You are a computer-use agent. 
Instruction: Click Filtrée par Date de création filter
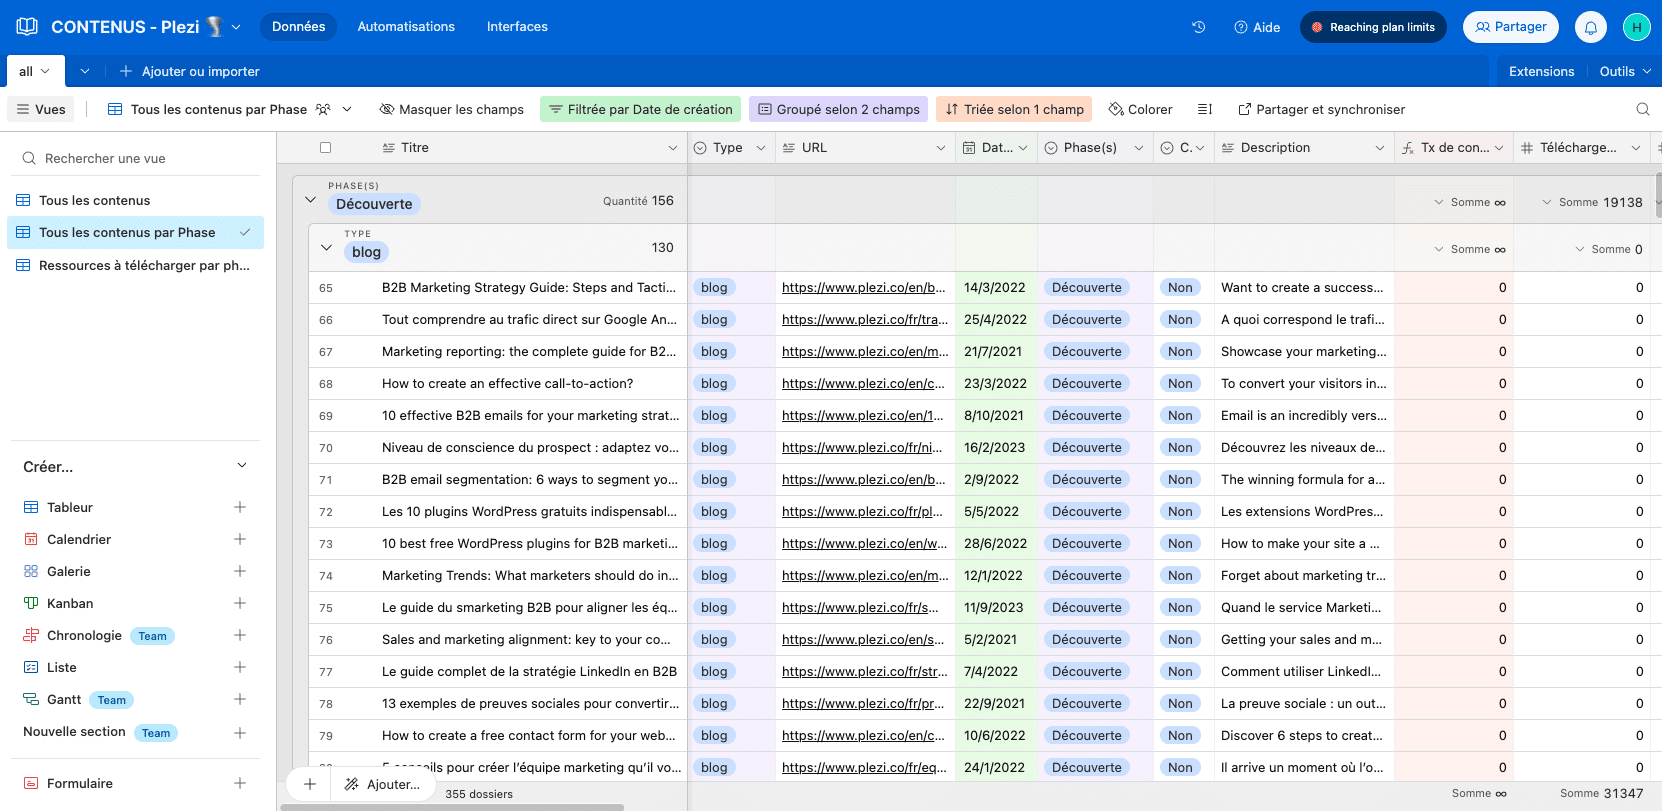pos(641,109)
